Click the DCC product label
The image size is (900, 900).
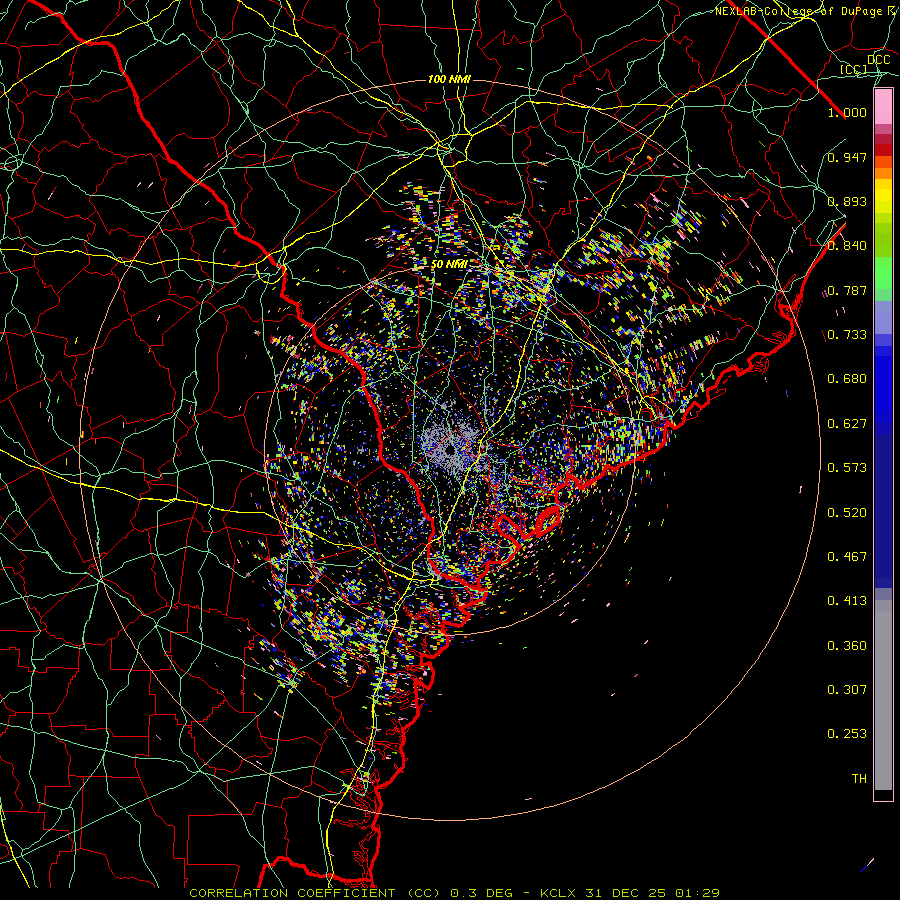(879, 60)
